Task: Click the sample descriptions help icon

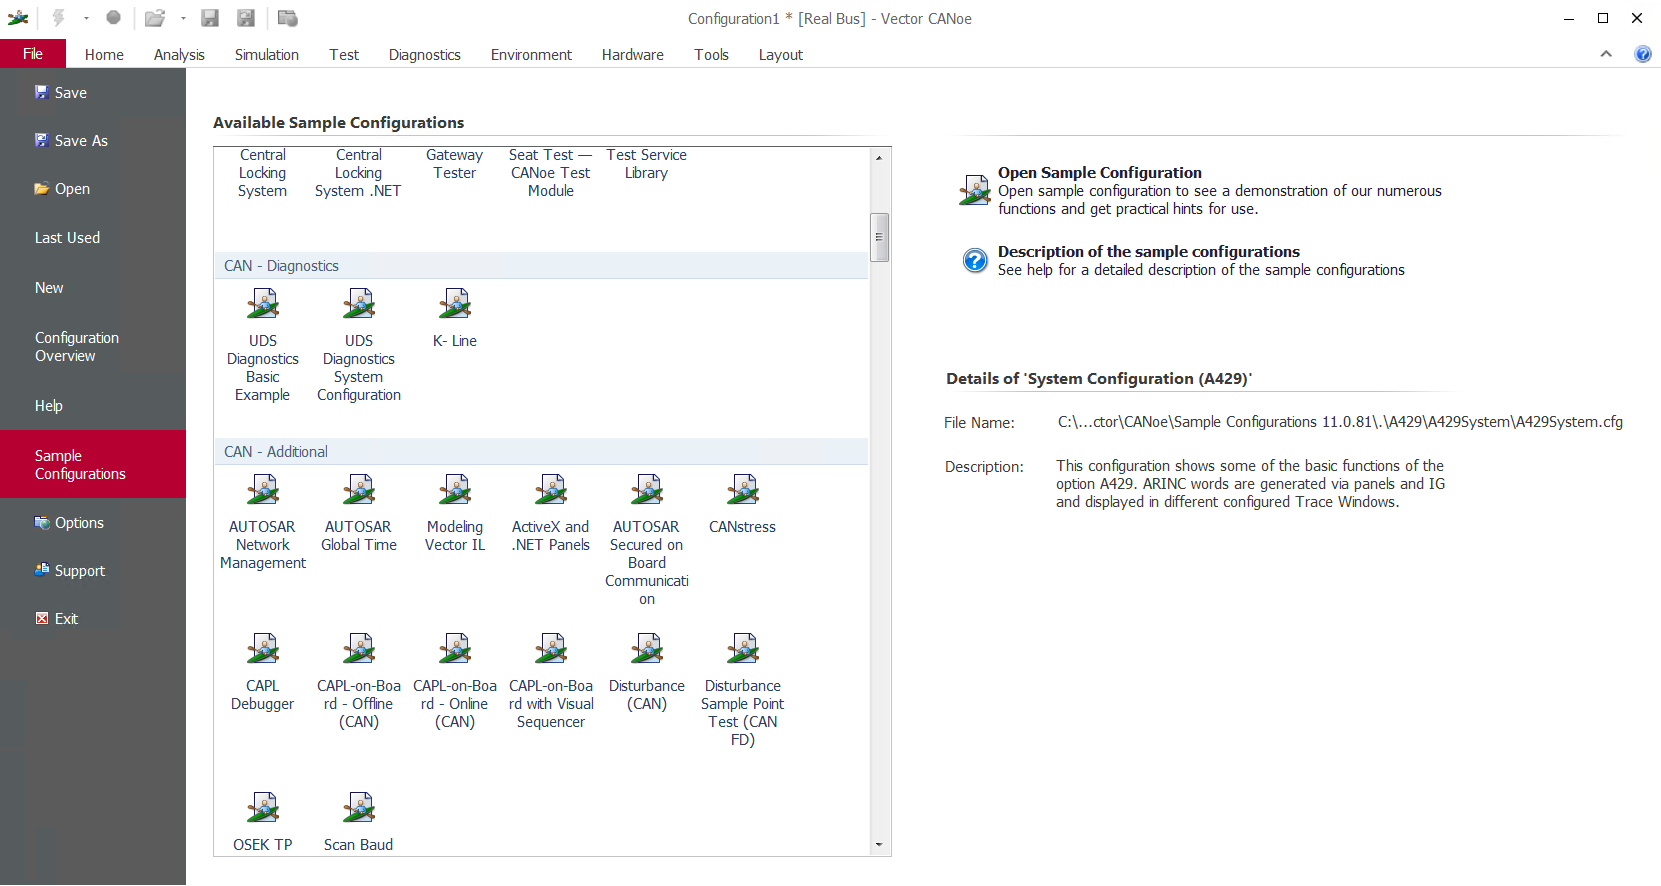Action: 975,261
